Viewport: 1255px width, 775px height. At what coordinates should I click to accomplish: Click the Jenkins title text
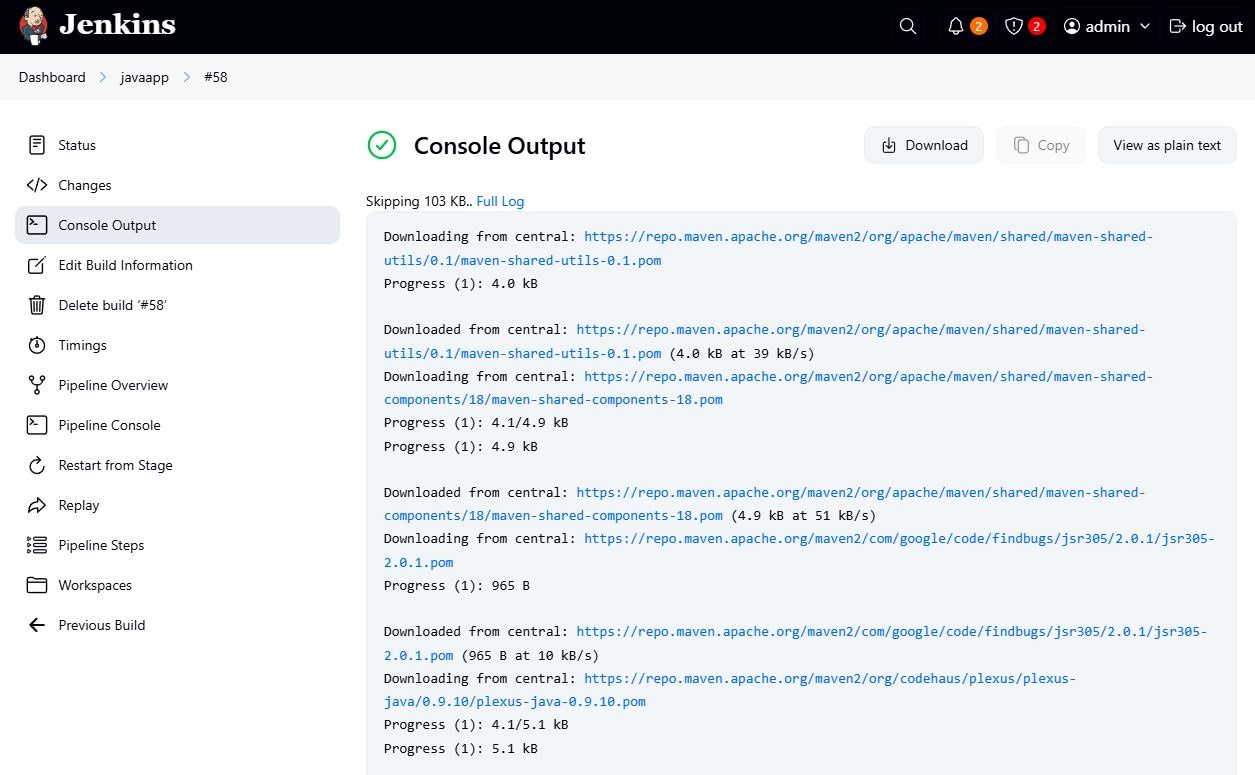coord(117,25)
